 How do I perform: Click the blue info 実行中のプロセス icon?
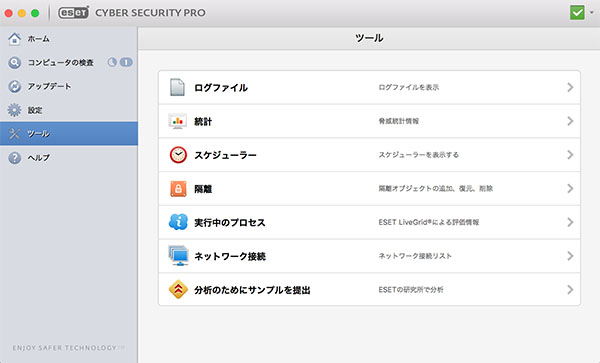(x=178, y=222)
